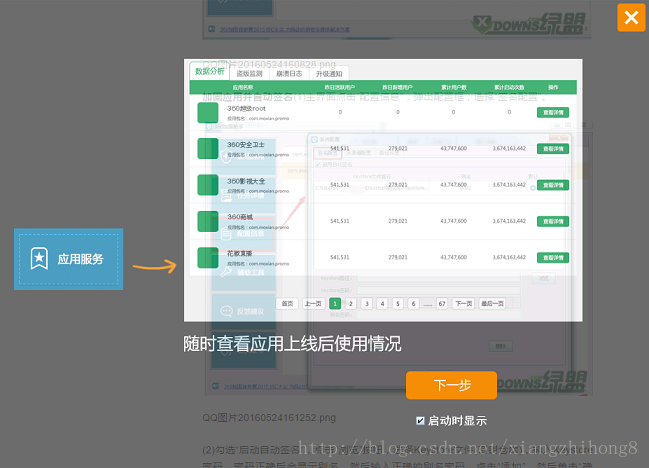The width and height of the screenshot is (649, 468).
Task: Click 查看详情 for 360超级root
Action: click(x=553, y=112)
